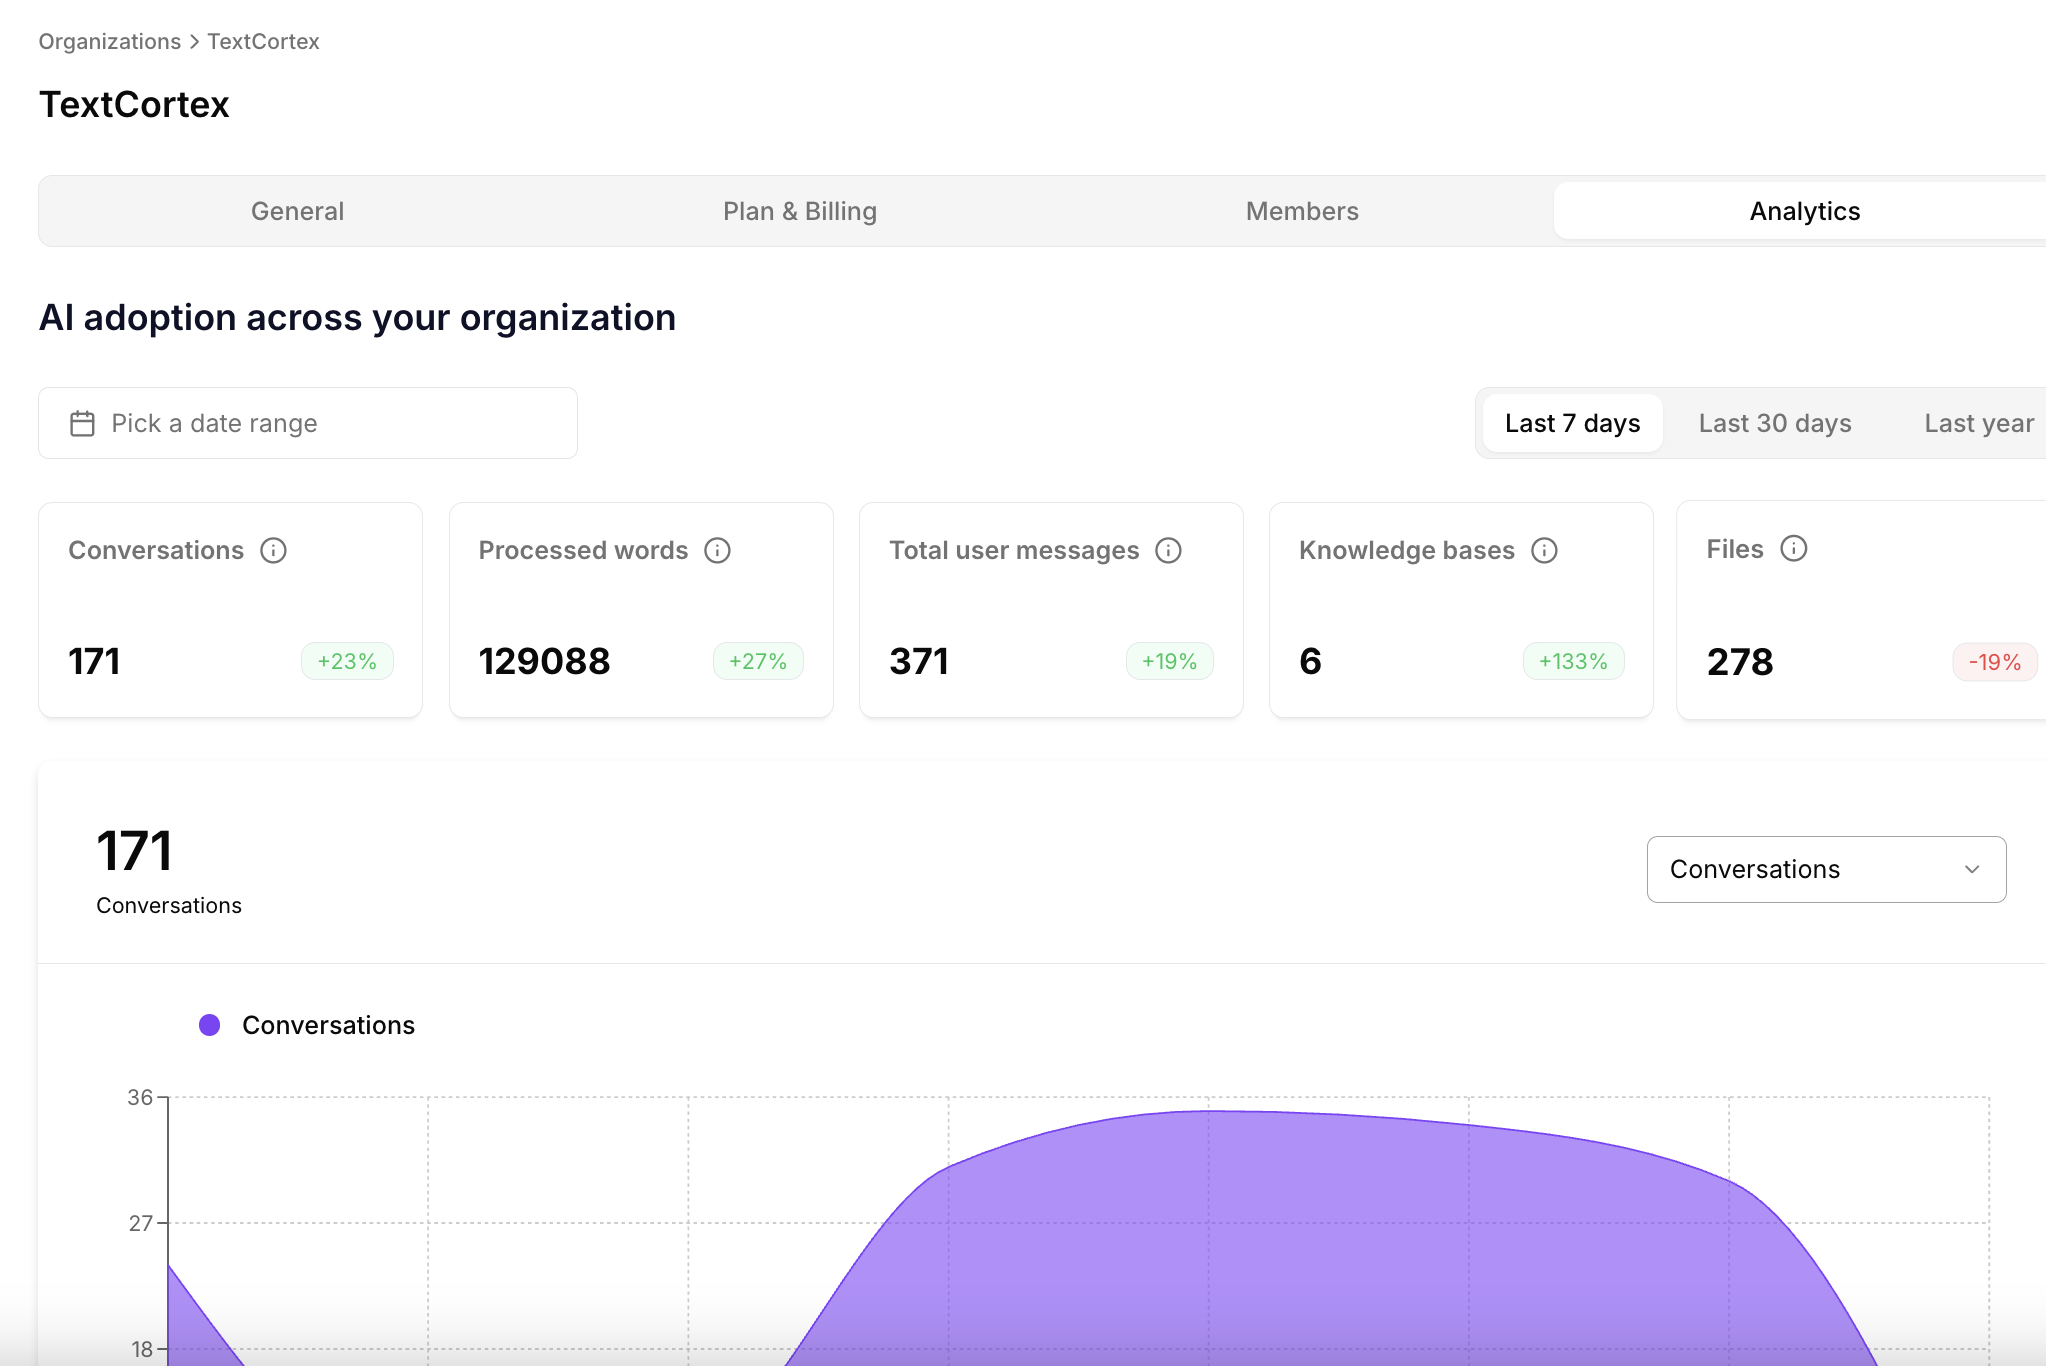Select Last 7 days range
Image resolution: width=2046 pixels, height=1366 pixels.
tap(1572, 423)
